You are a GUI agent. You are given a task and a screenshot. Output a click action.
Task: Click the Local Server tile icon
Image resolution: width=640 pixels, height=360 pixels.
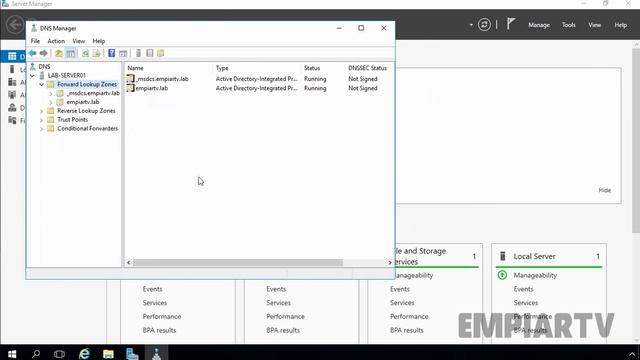click(503, 256)
